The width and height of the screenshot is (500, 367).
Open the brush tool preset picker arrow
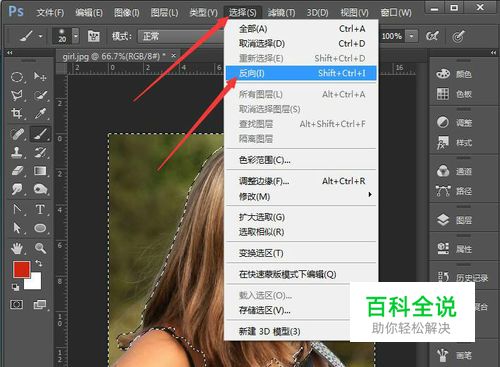pos(41,36)
